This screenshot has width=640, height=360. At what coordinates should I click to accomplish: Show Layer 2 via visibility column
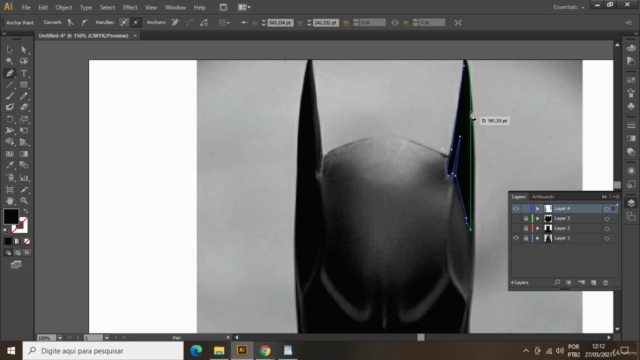pyautogui.click(x=516, y=228)
